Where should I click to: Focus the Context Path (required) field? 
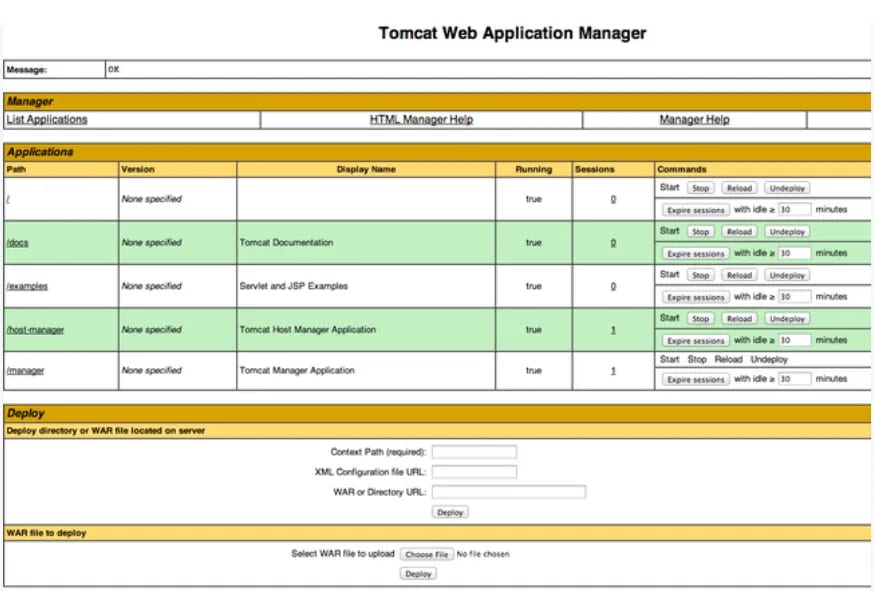tap(474, 452)
